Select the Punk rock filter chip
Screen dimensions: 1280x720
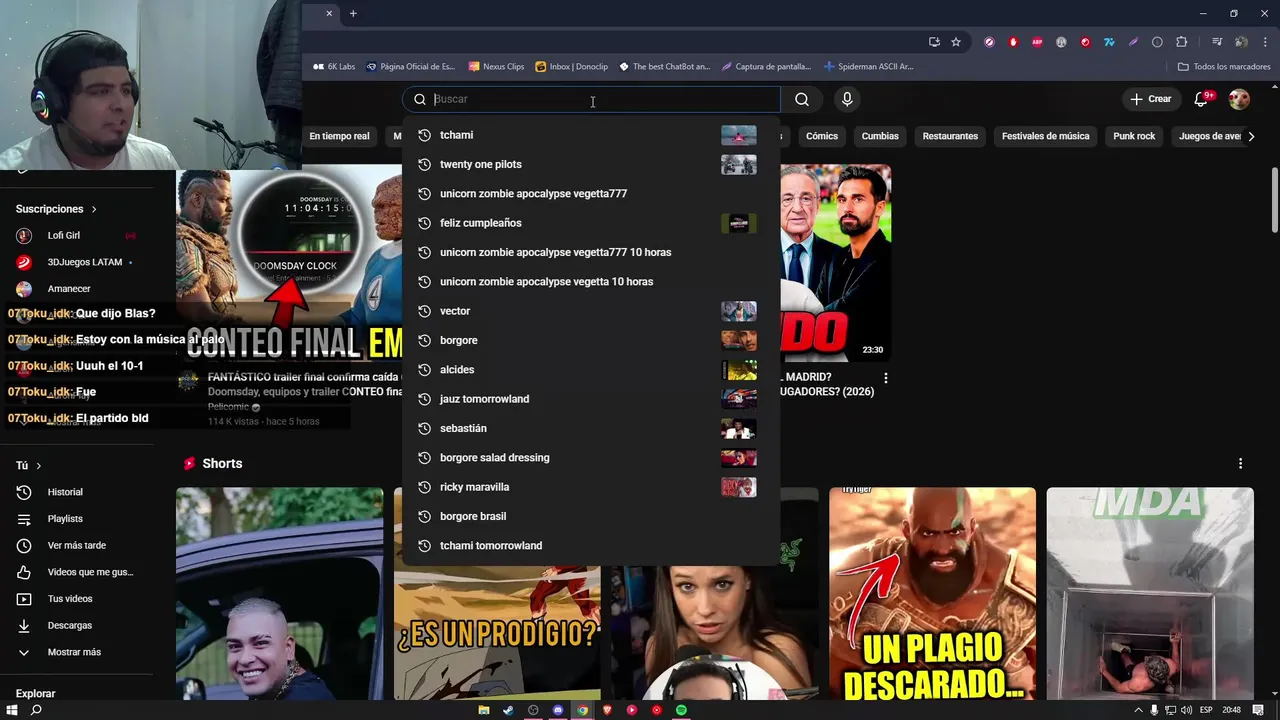1134,136
